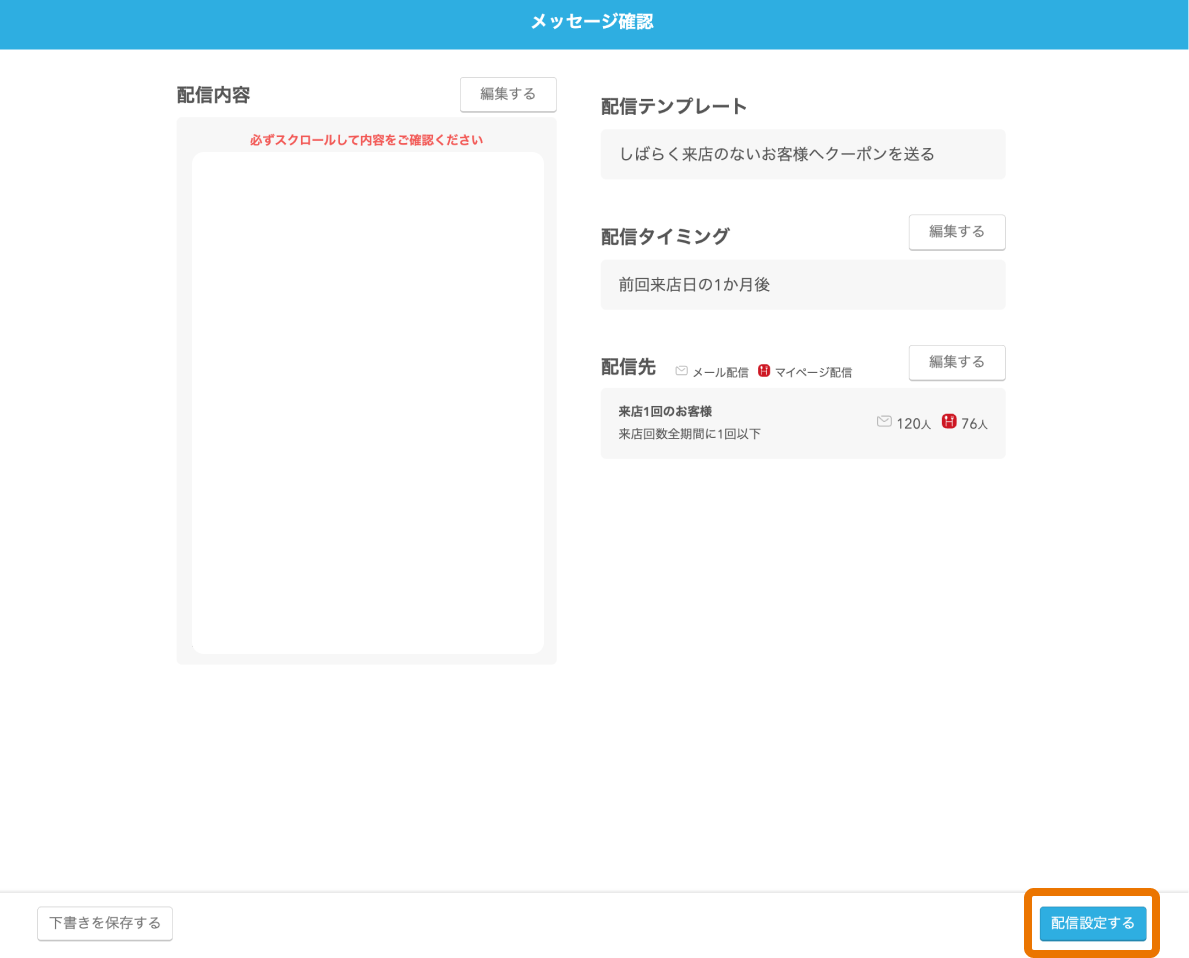Click the 配信内容 heading
The width and height of the screenshot is (1189, 958).
tap(213, 95)
